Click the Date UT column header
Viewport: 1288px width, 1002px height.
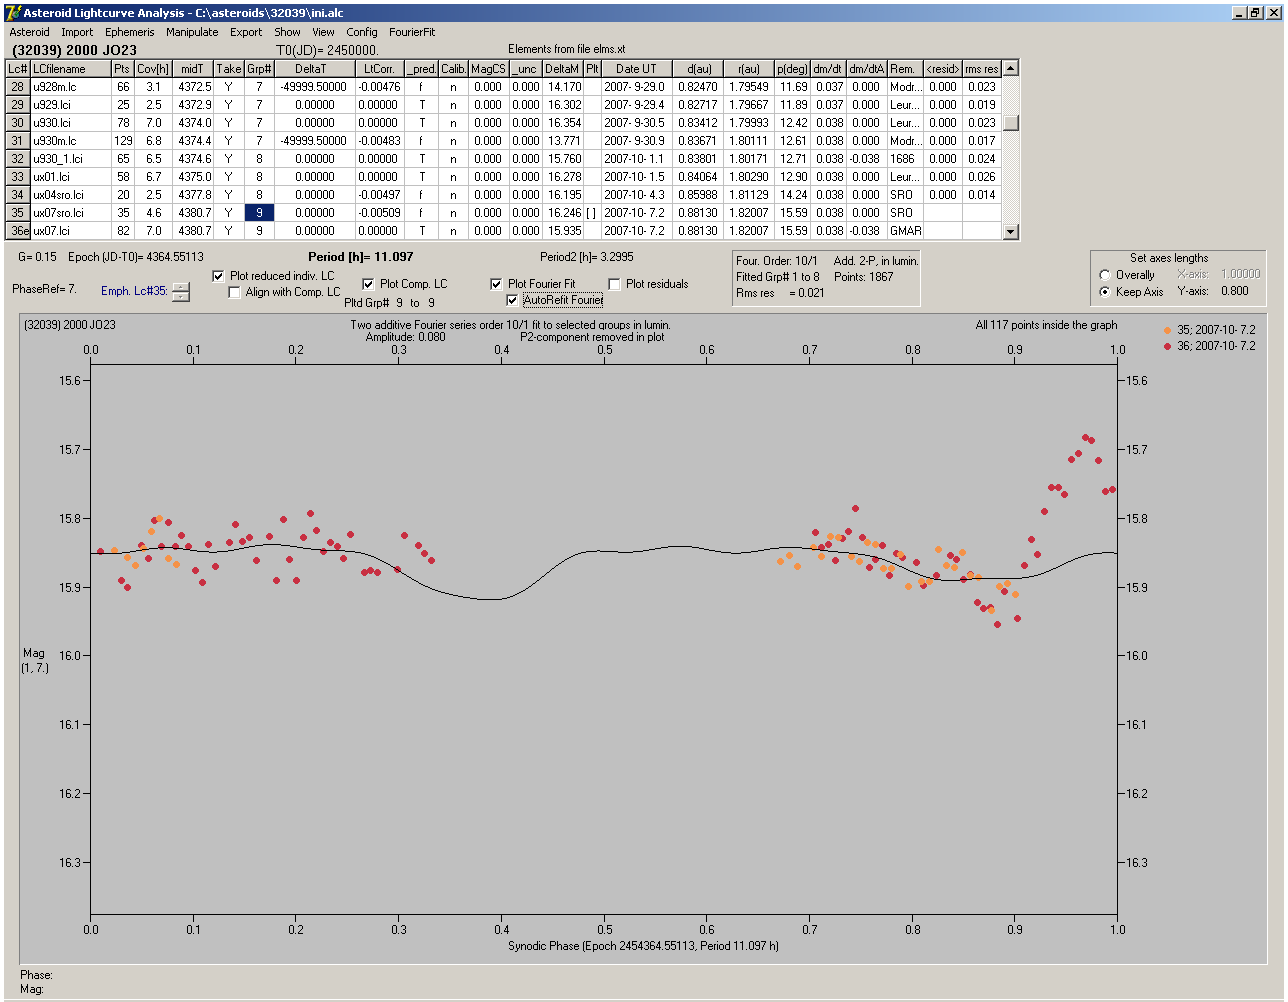click(636, 69)
